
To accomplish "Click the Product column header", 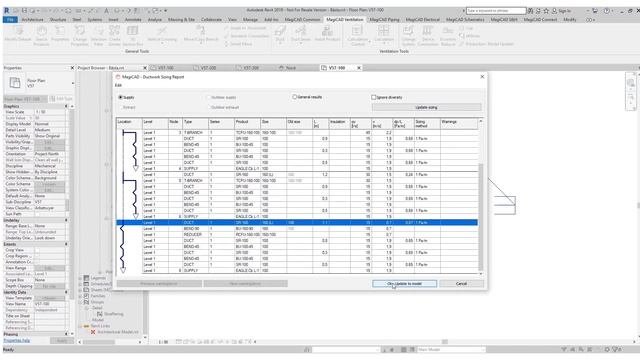I will point(247,124).
